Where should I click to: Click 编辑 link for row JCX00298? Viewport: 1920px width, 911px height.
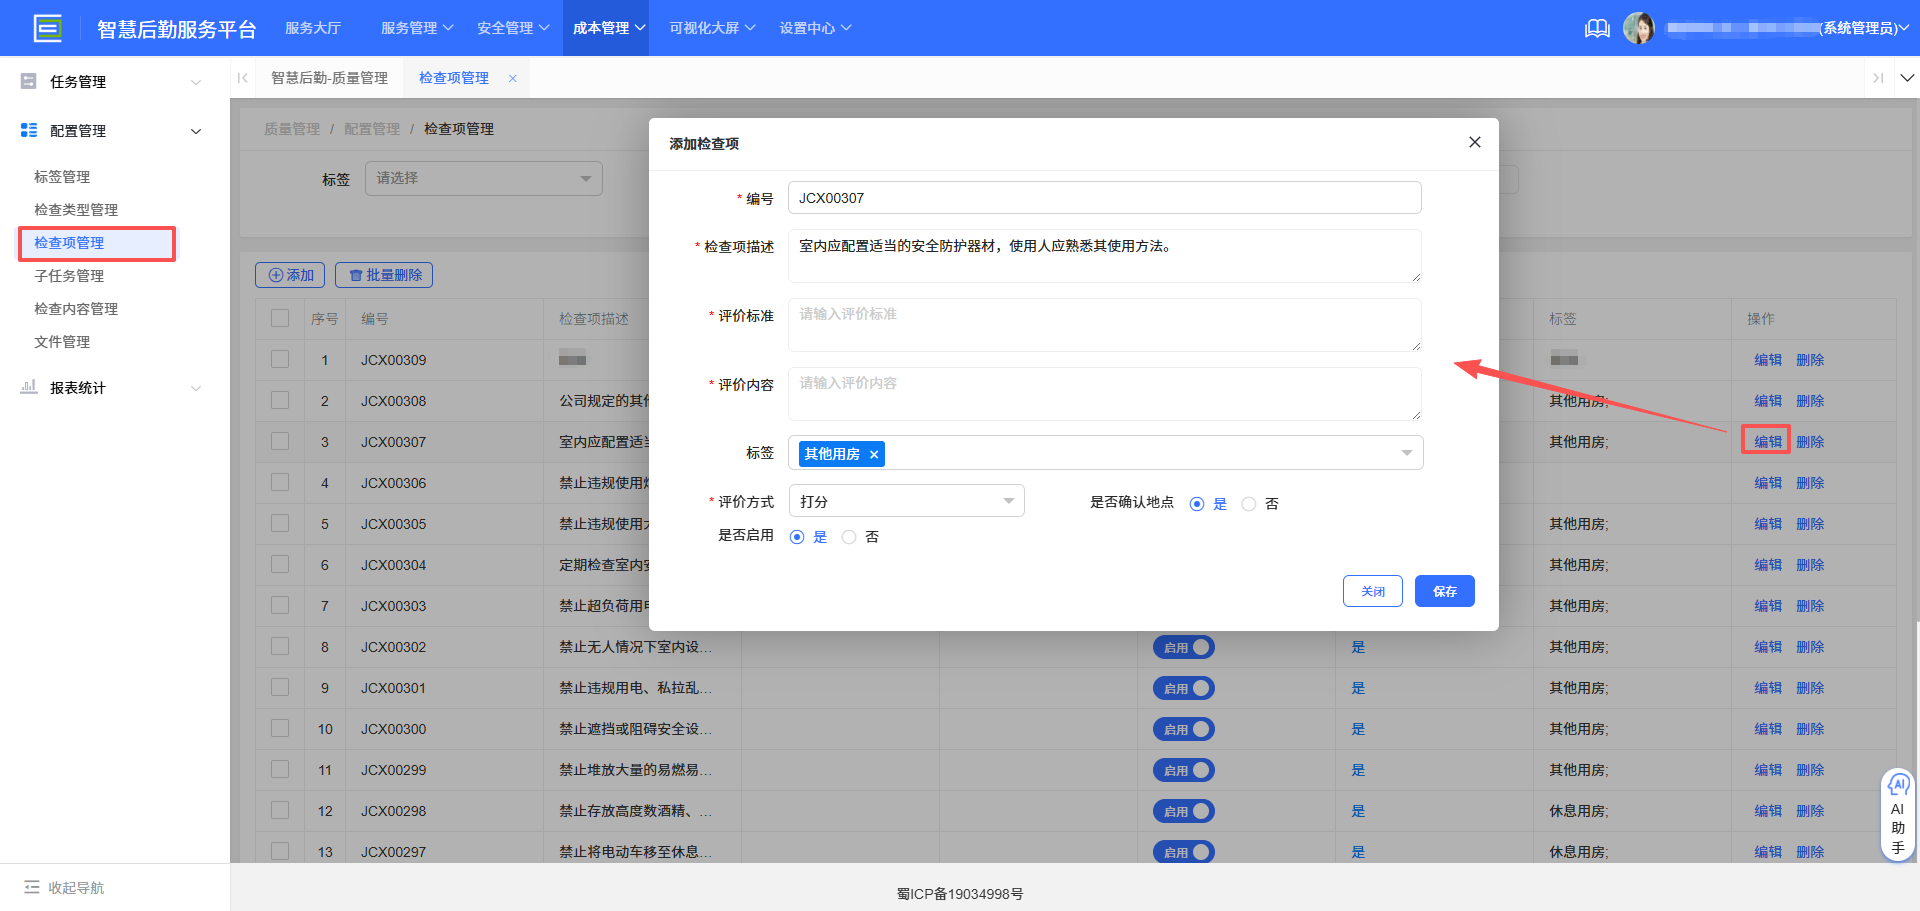pos(1766,811)
